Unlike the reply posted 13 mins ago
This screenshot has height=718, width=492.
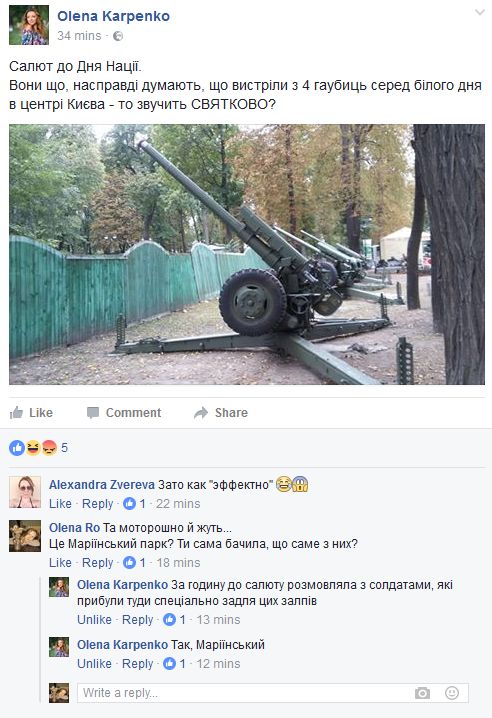(94, 620)
